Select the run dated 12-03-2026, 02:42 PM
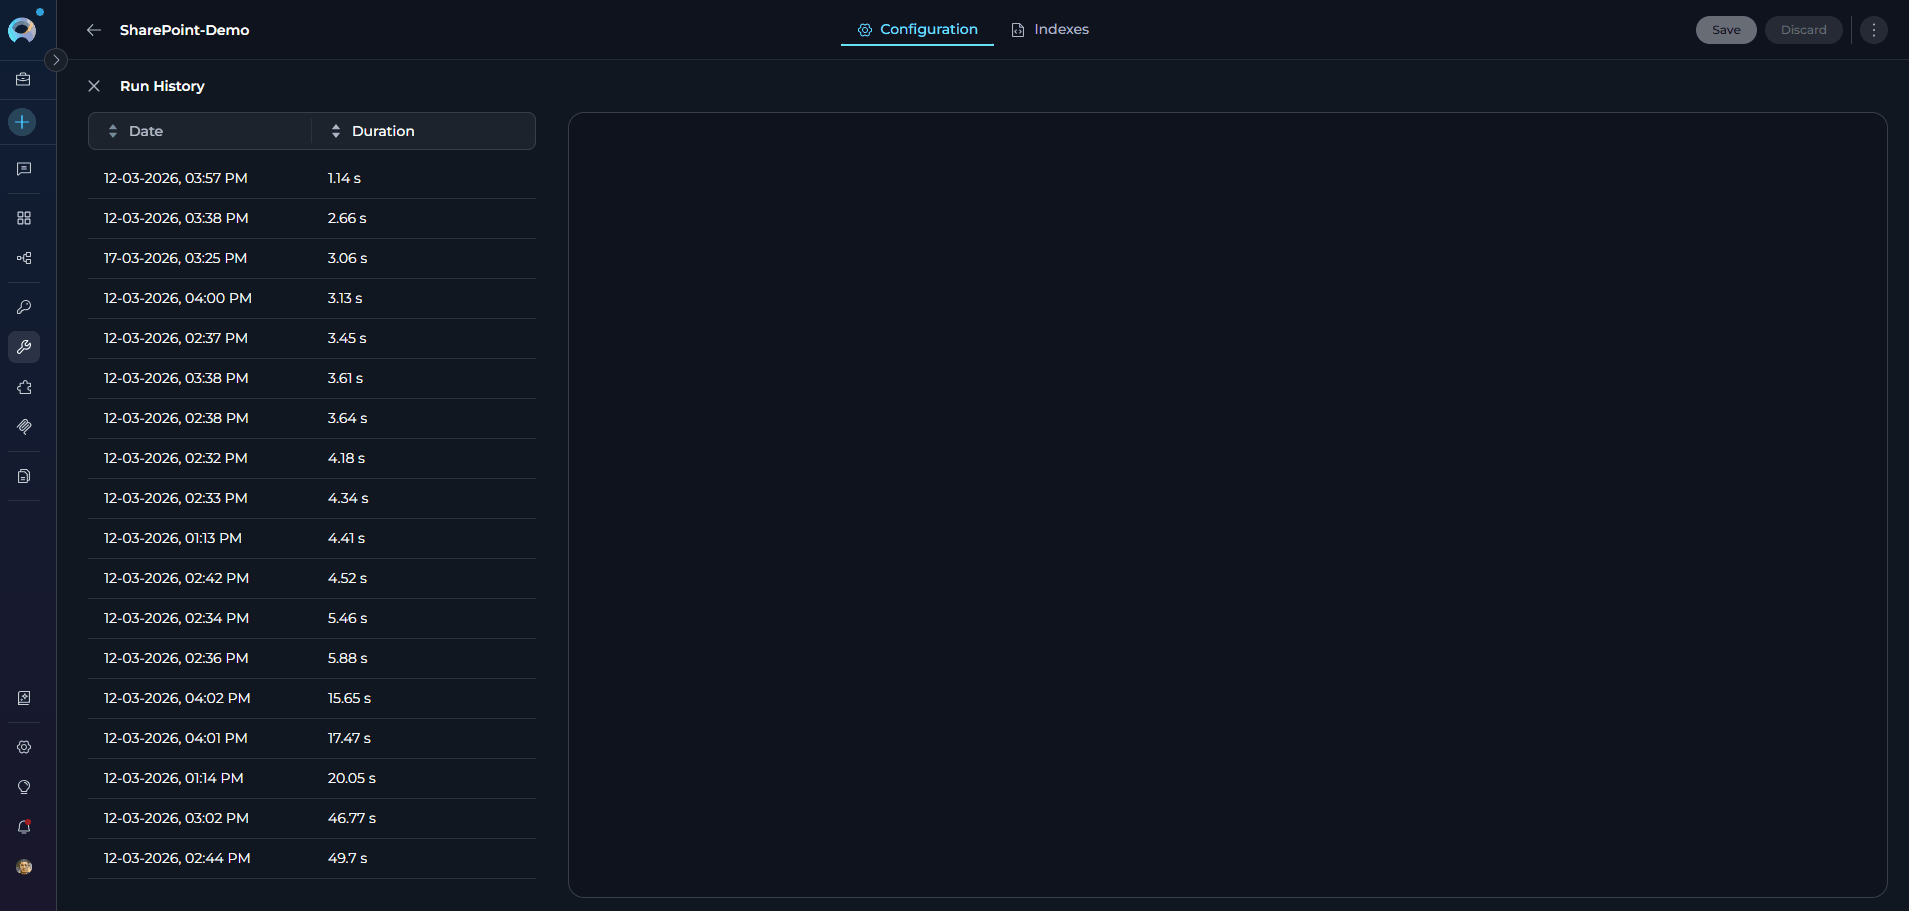This screenshot has width=1909, height=911. pyautogui.click(x=312, y=578)
